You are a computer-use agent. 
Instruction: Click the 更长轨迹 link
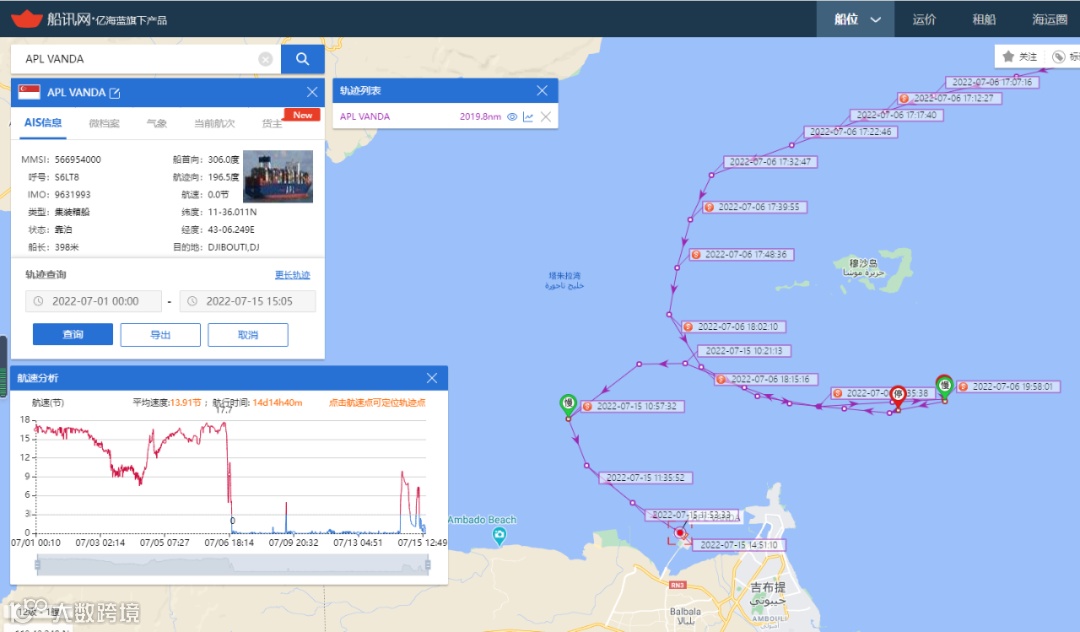point(292,275)
